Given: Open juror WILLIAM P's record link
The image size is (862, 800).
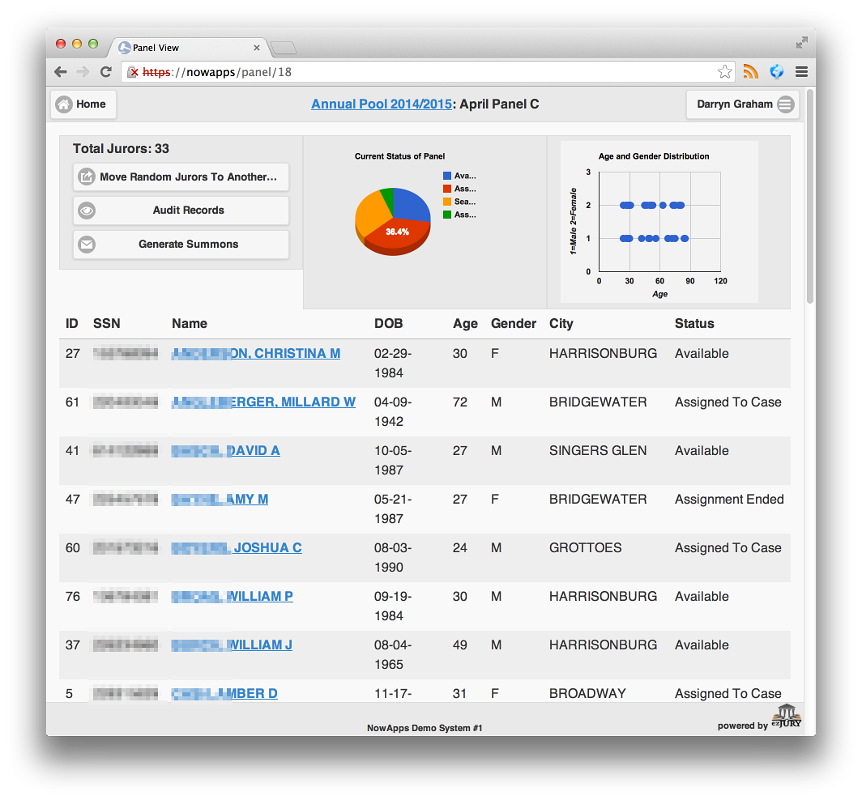Looking at the screenshot, I should 232,597.
